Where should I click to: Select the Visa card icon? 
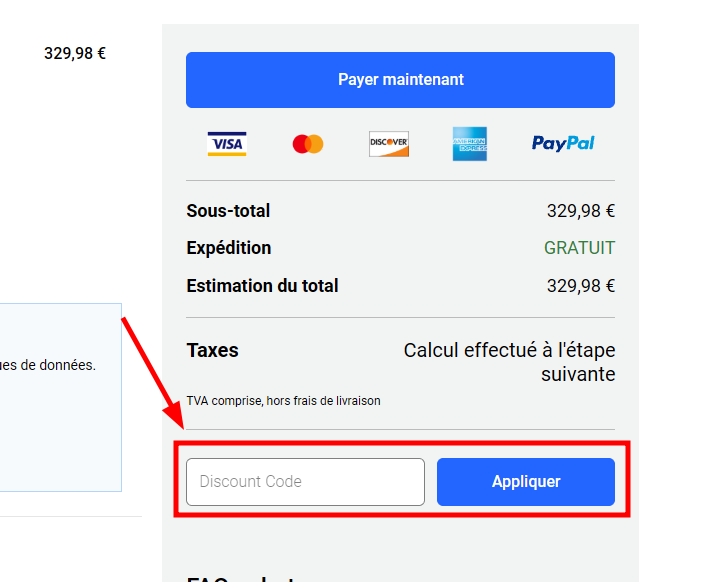click(227, 144)
